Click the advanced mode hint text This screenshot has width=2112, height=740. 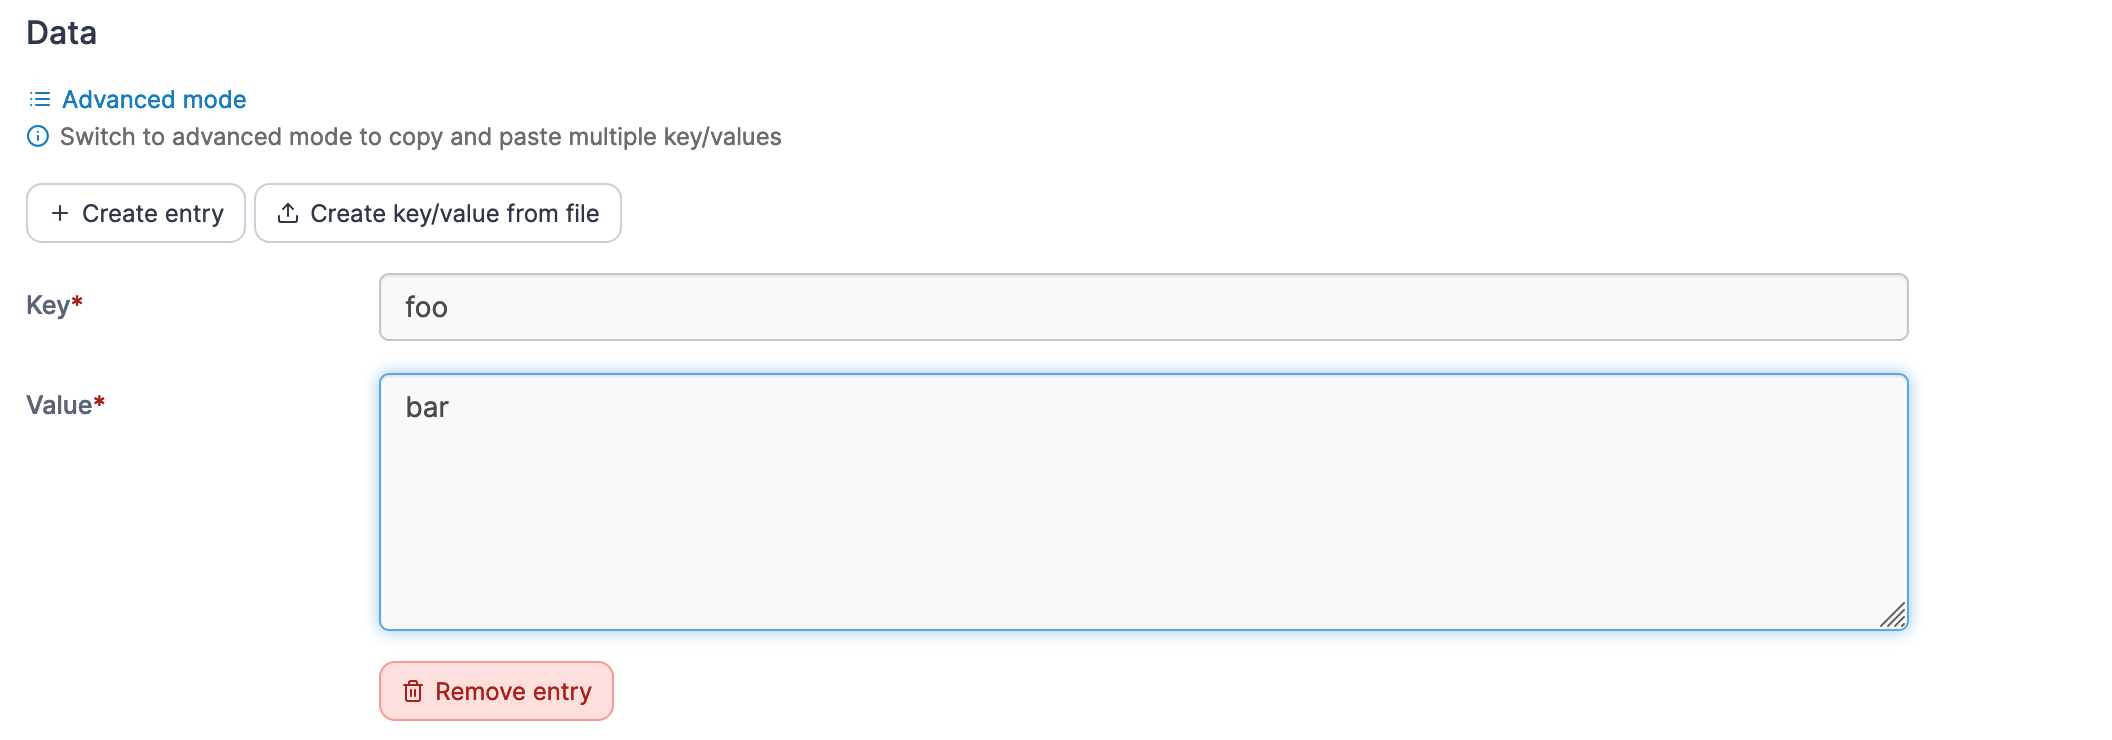(x=420, y=136)
